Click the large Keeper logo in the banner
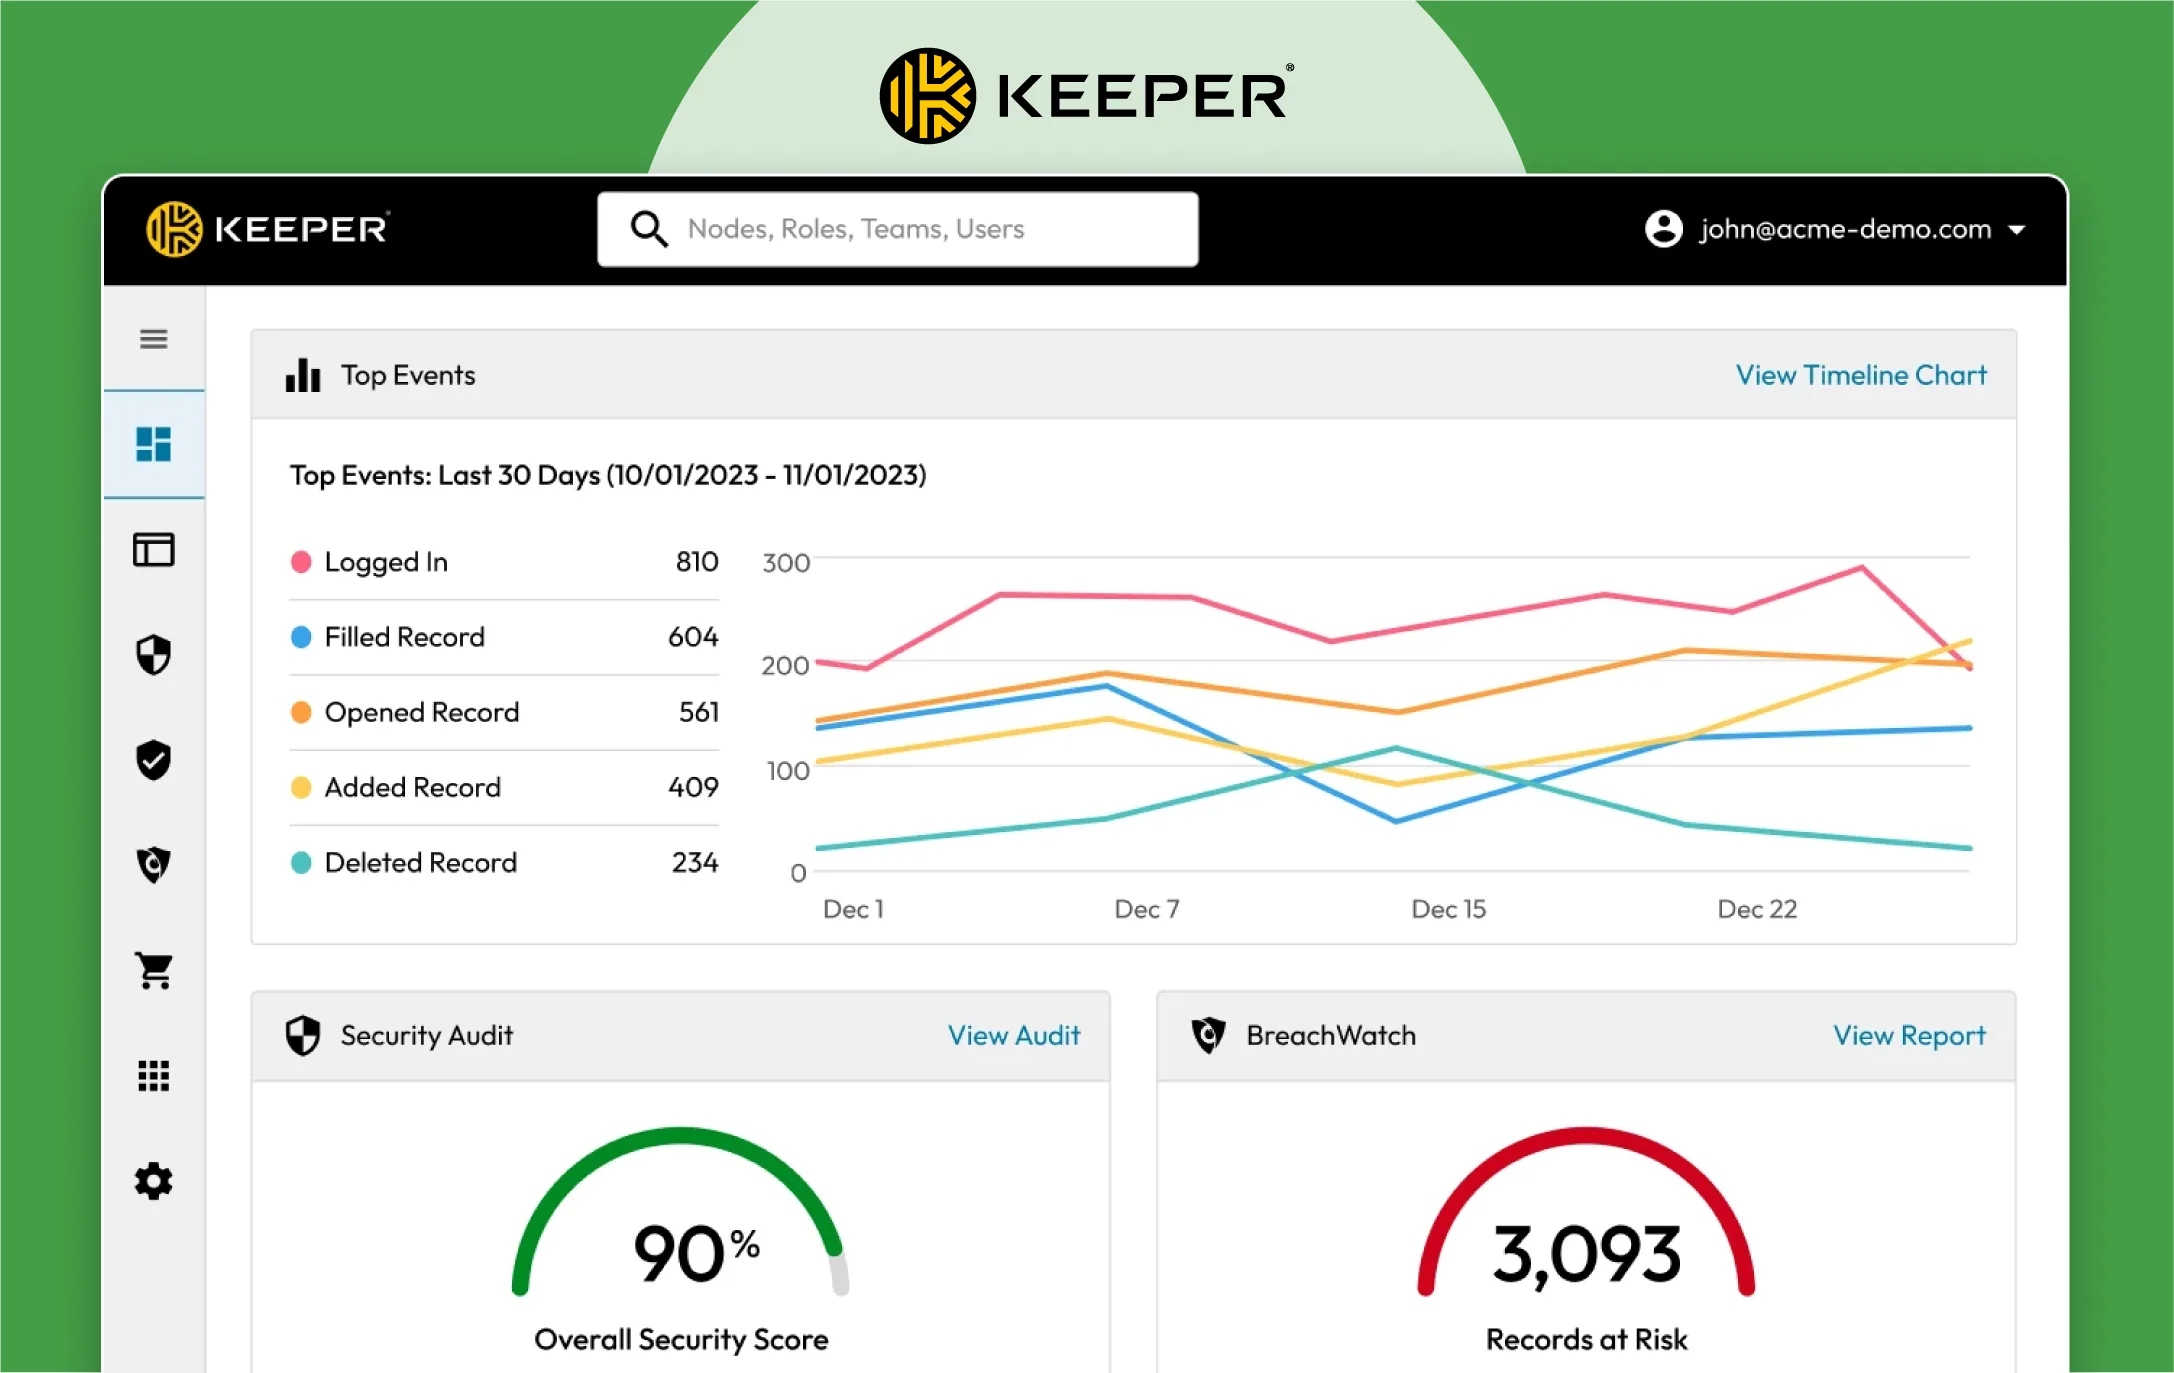Screen dimensions: 2174x1373 pos(1087,96)
